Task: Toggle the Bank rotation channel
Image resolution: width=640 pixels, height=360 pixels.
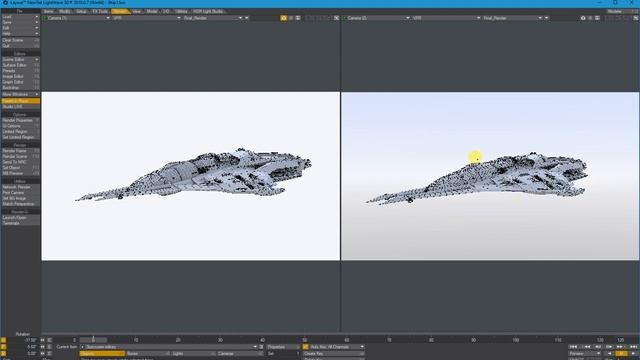Action: [3, 353]
